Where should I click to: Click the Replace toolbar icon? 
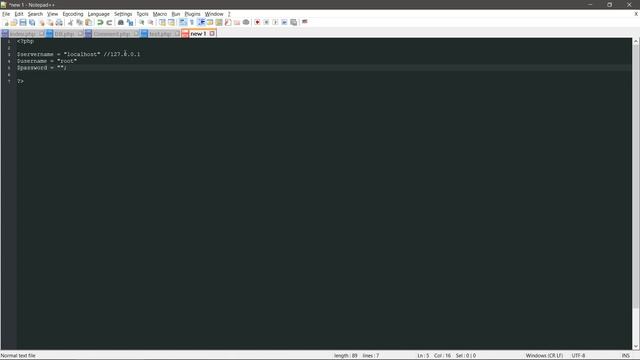tap(130, 22)
